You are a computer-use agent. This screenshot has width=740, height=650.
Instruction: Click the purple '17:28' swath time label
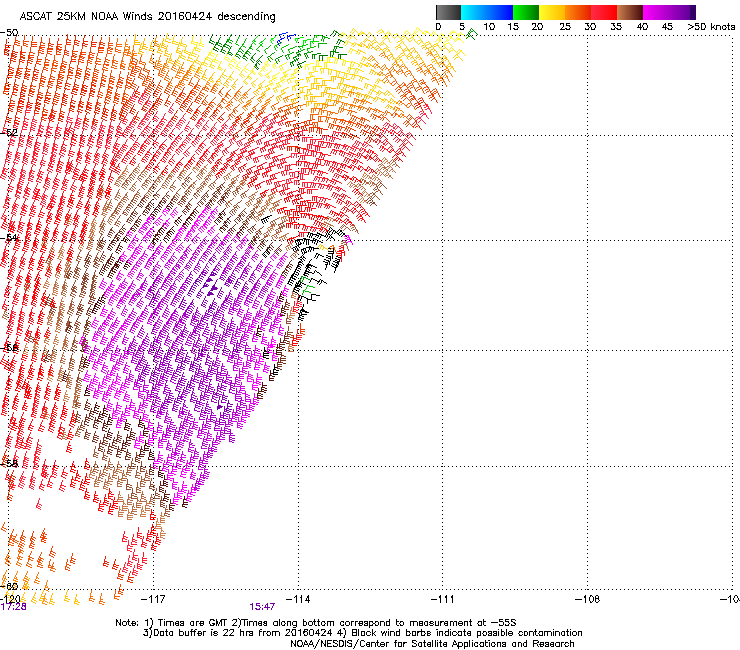pos(13,607)
